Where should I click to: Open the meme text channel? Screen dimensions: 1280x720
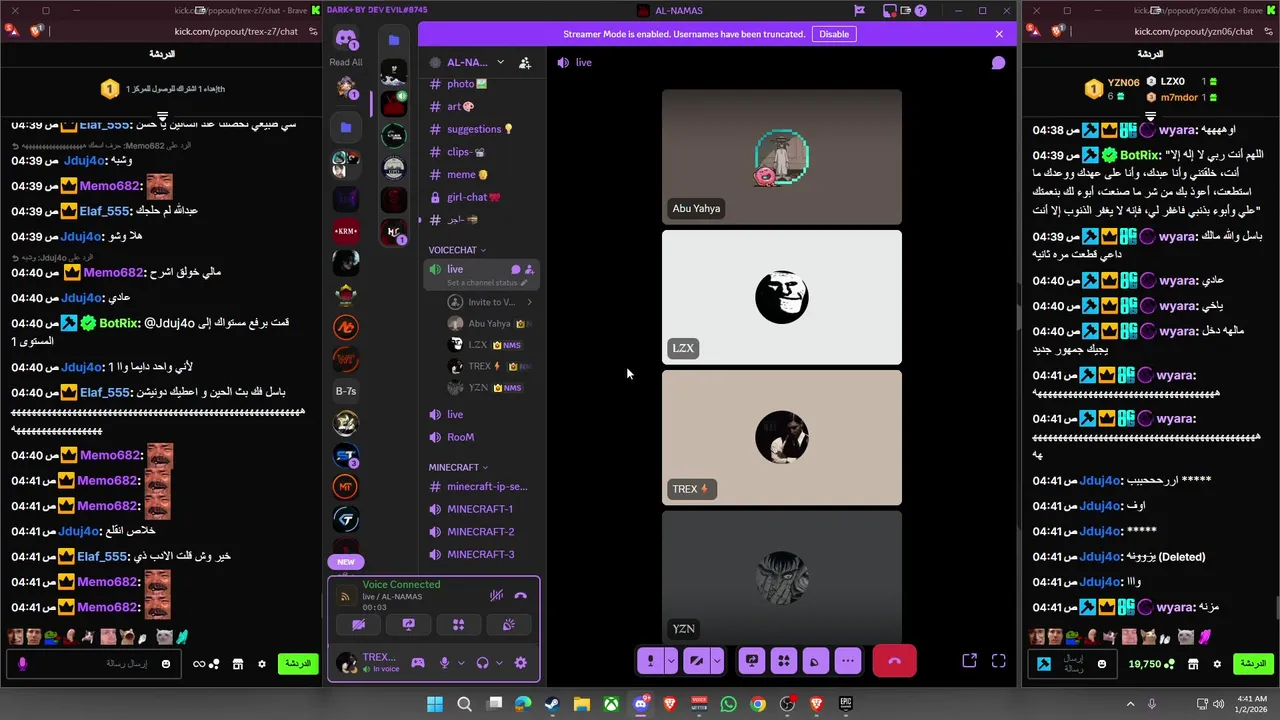479,175
